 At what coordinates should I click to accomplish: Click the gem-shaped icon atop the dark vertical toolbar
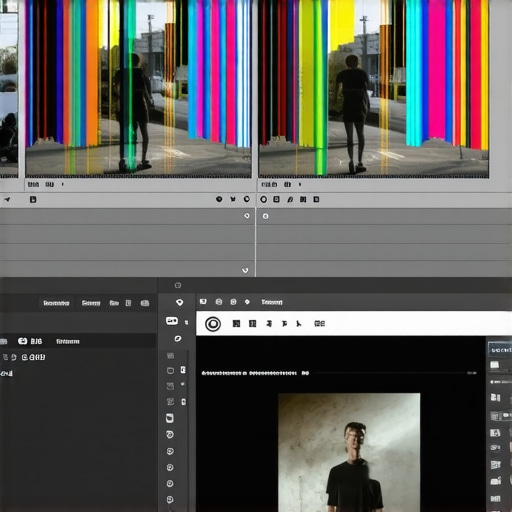[x=180, y=302]
